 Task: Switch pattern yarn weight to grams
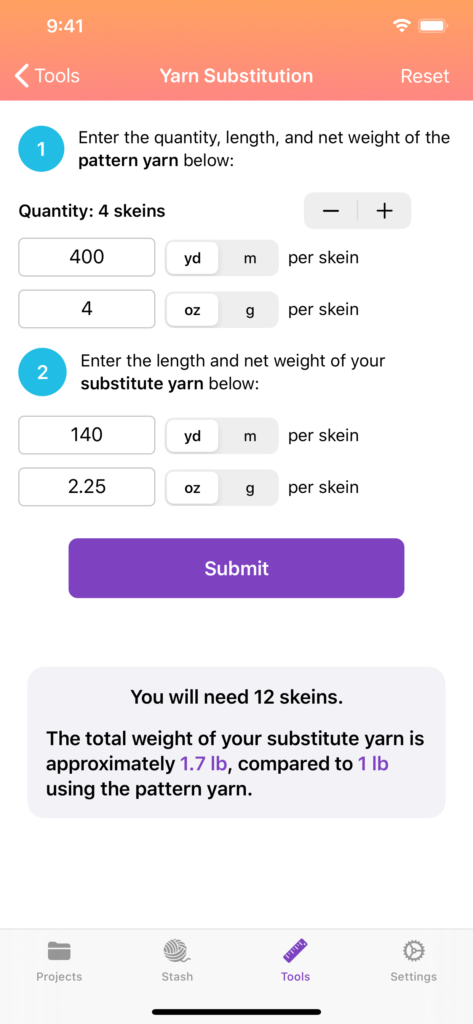click(250, 310)
